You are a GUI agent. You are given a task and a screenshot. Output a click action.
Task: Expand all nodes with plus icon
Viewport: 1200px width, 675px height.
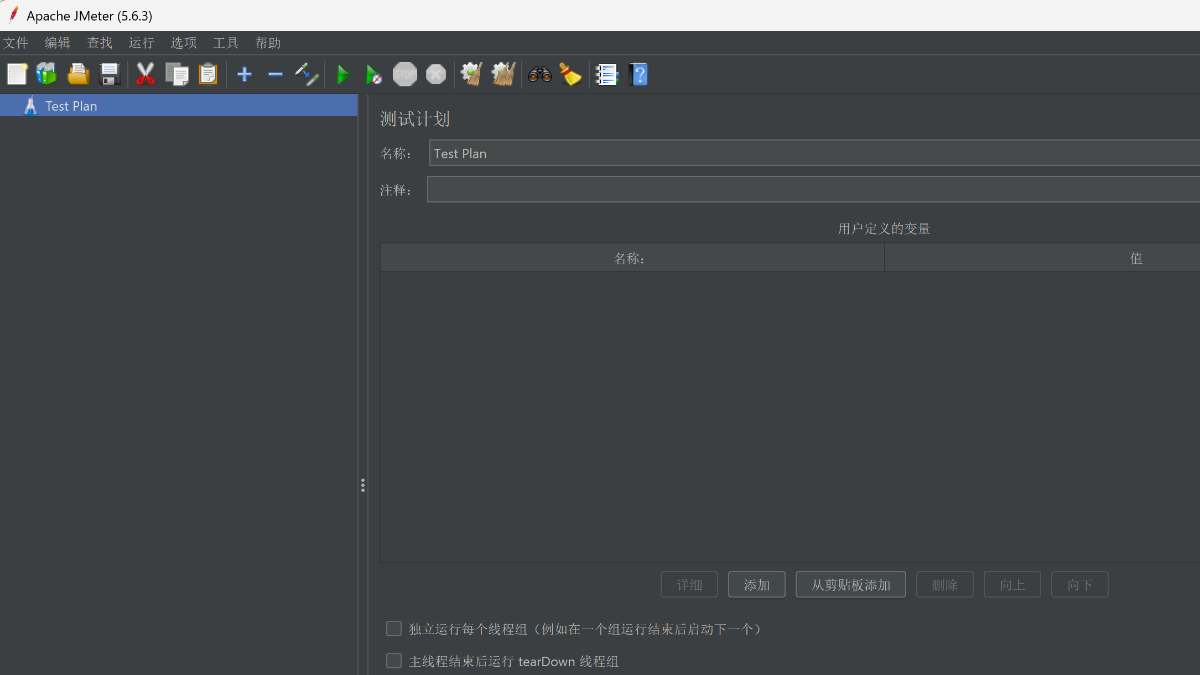coord(244,74)
